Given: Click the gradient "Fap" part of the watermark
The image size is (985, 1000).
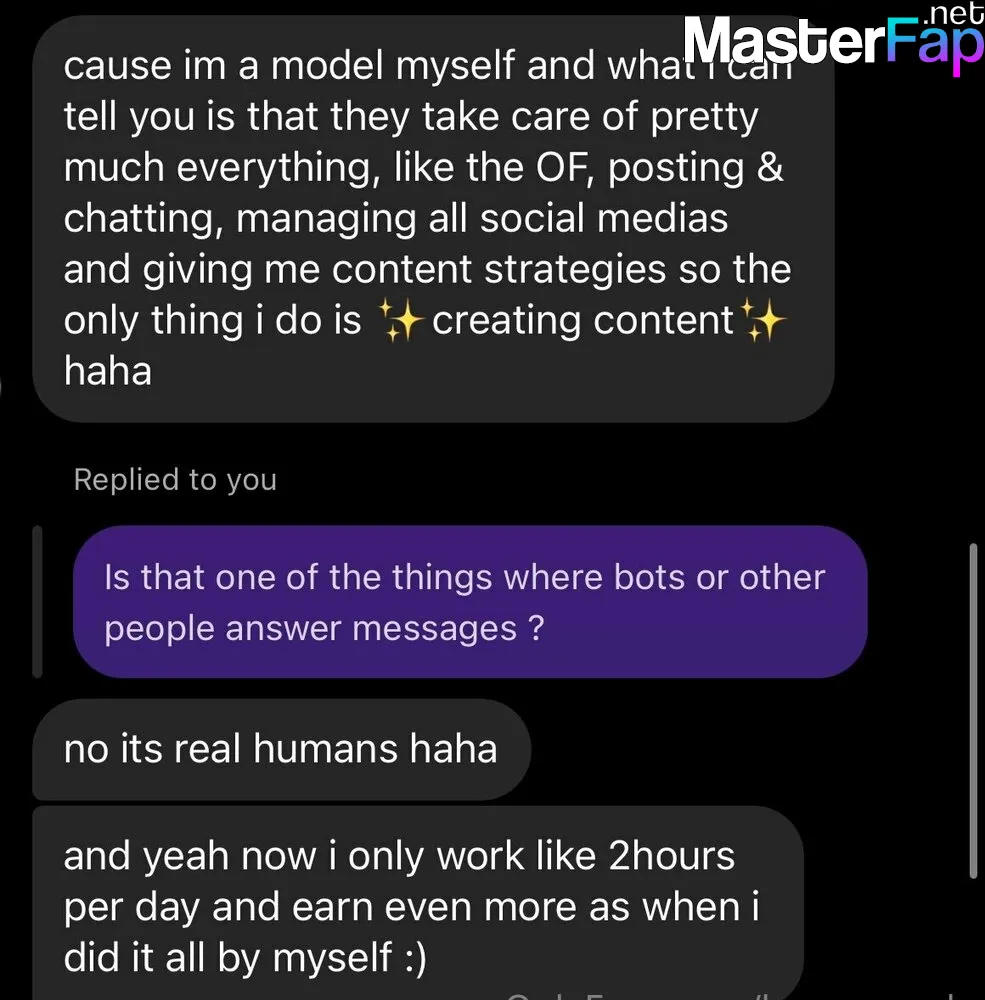Looking at the screenshot, I should coord(936,46).
